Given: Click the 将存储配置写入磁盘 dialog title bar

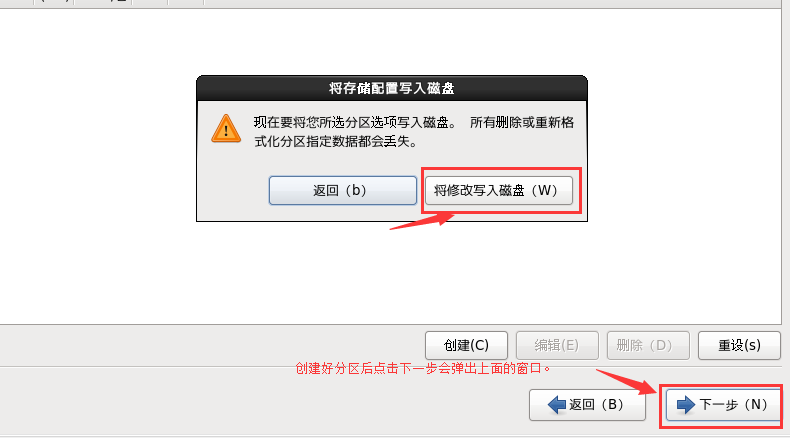Looking at the screenshot, I should tap(392, 88).
